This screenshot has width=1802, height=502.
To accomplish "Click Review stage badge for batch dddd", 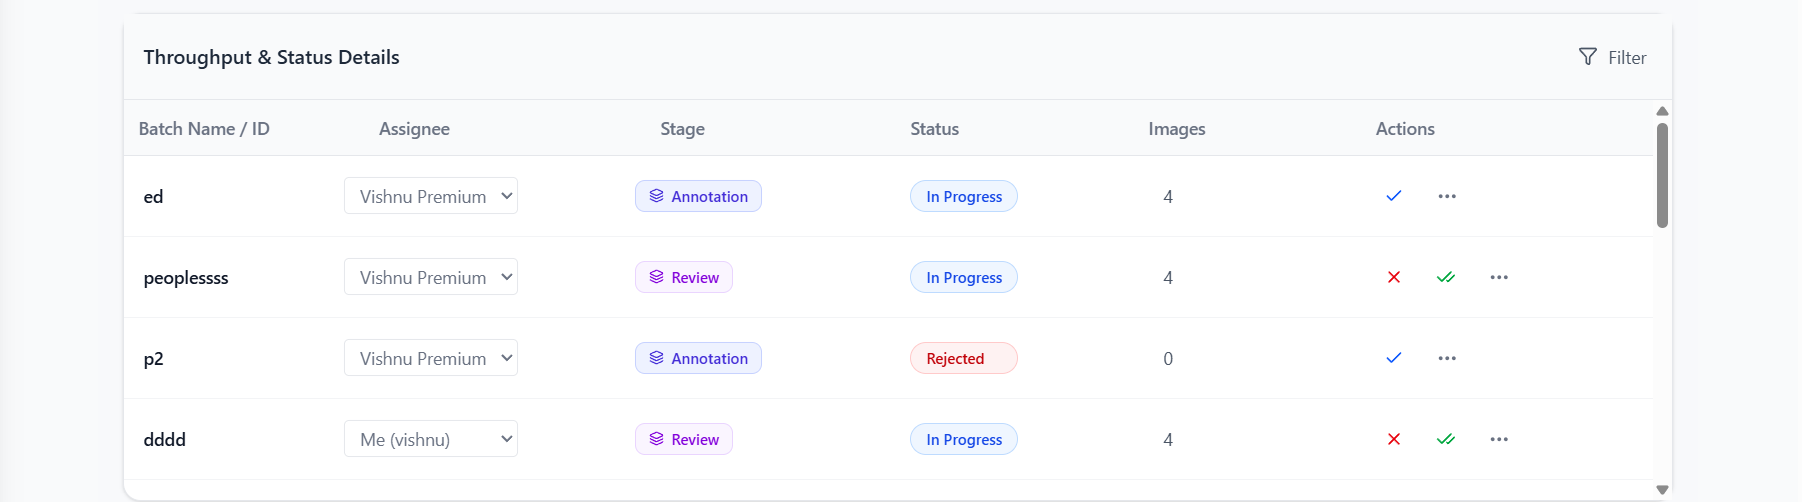I will pyautogui.click(x=684, y=439).
